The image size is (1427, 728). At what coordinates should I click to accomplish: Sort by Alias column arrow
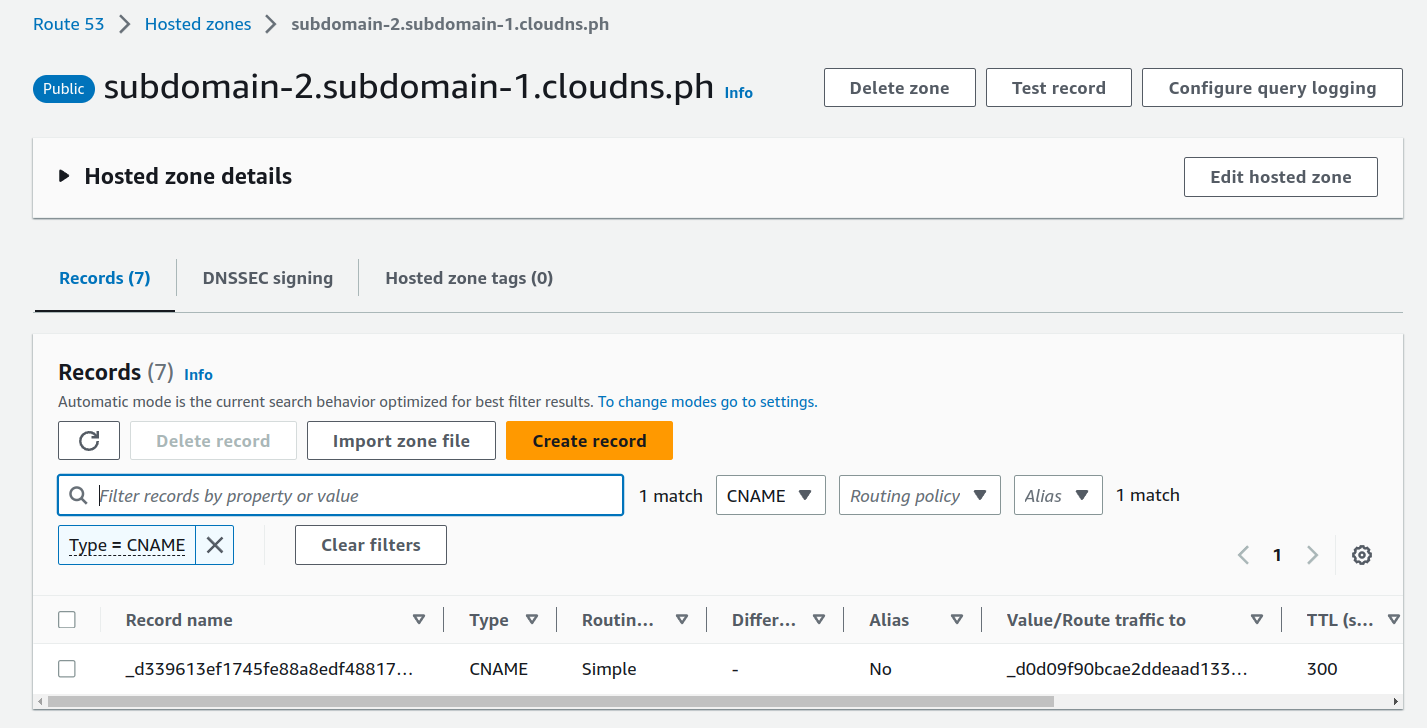pos(957,620)
